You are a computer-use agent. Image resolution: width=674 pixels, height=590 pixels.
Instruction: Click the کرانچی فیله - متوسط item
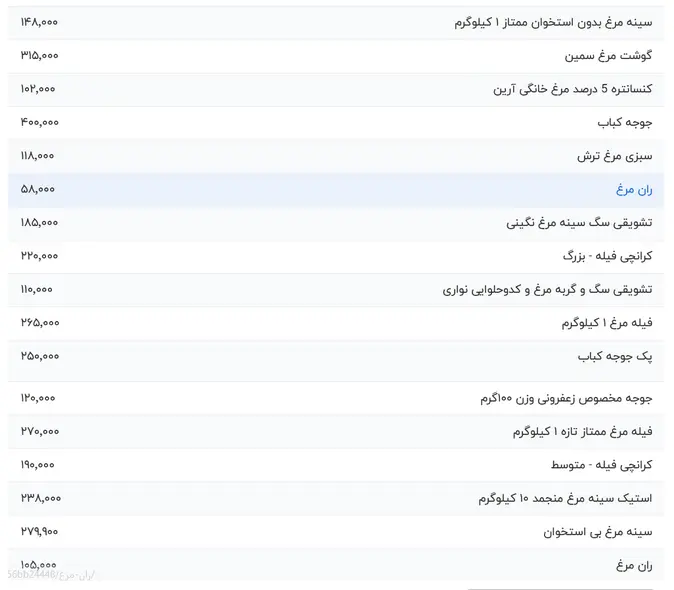click(602, 465)
